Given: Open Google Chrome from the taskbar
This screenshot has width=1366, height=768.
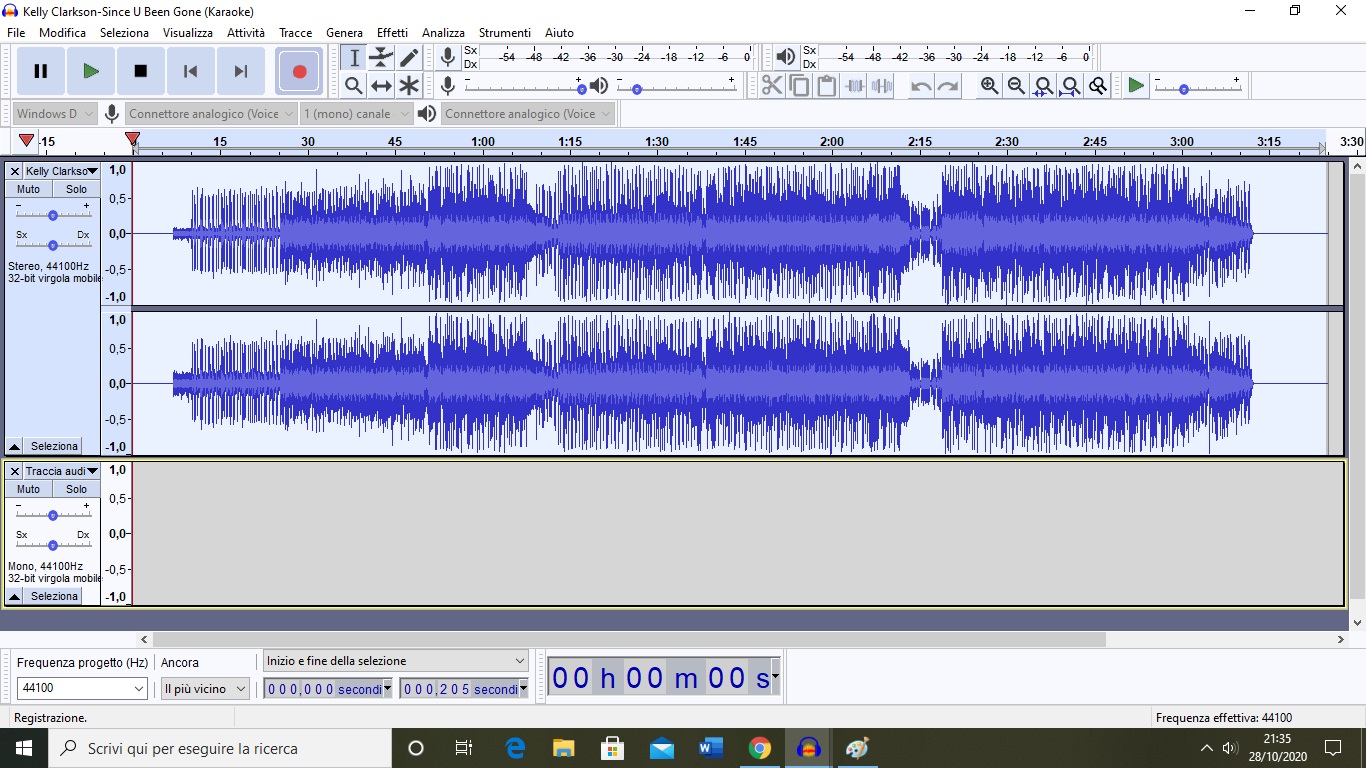Looking at the screenshot, I should (760, 748).
